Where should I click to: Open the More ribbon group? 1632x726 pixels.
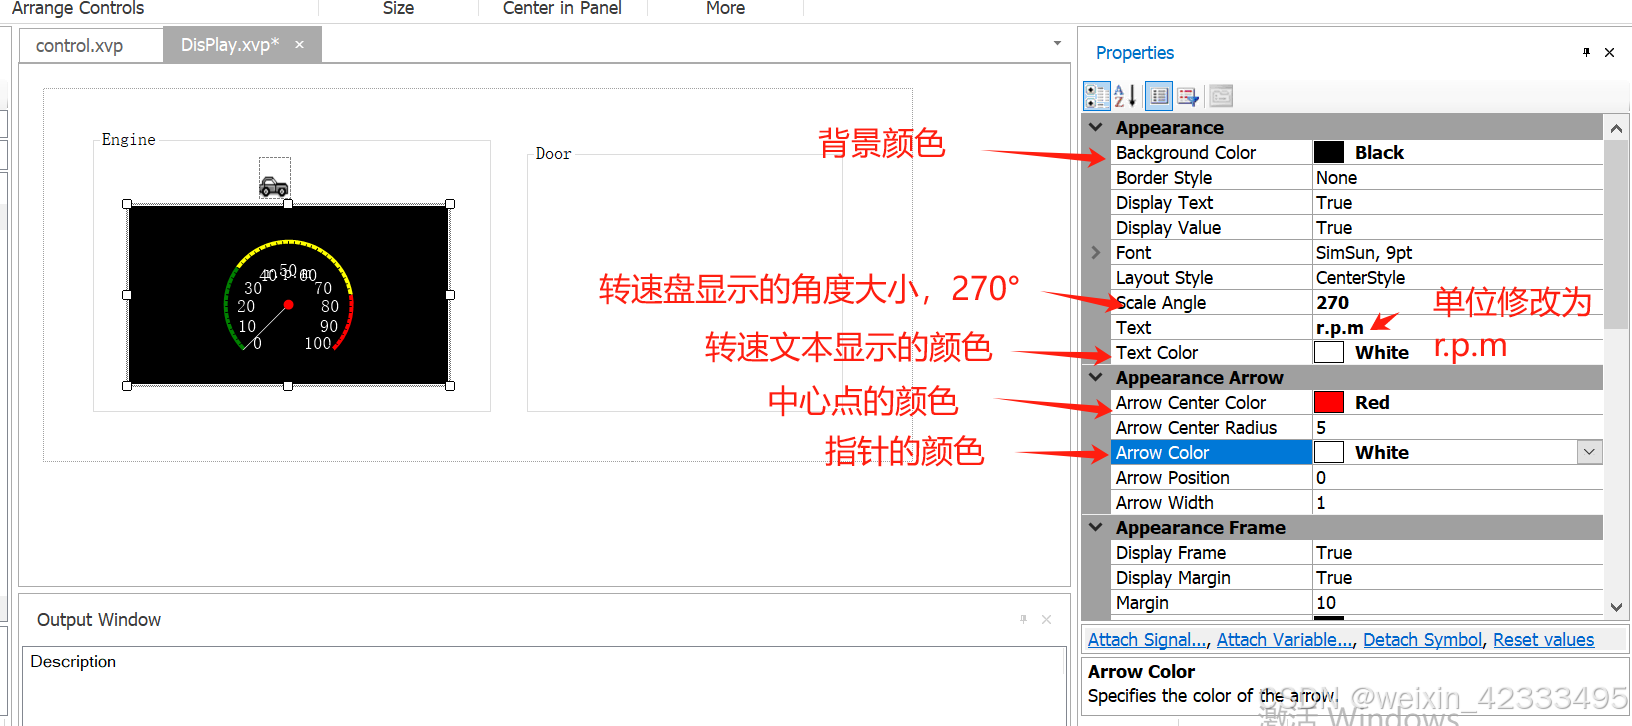(725, 8)
